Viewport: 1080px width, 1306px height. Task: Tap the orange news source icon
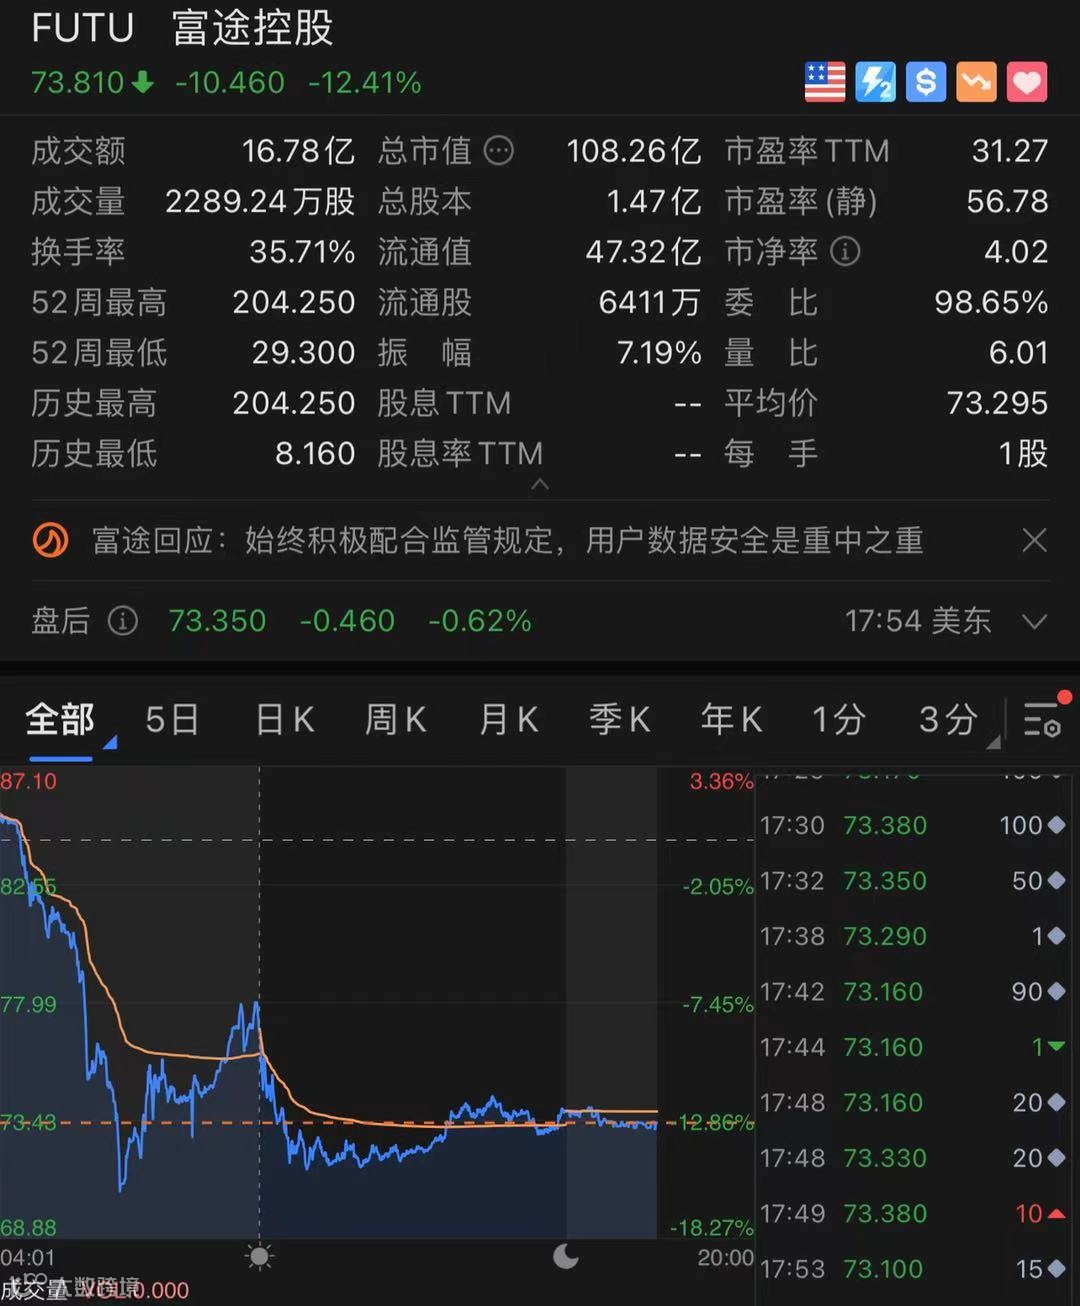[x=50, y=541]
